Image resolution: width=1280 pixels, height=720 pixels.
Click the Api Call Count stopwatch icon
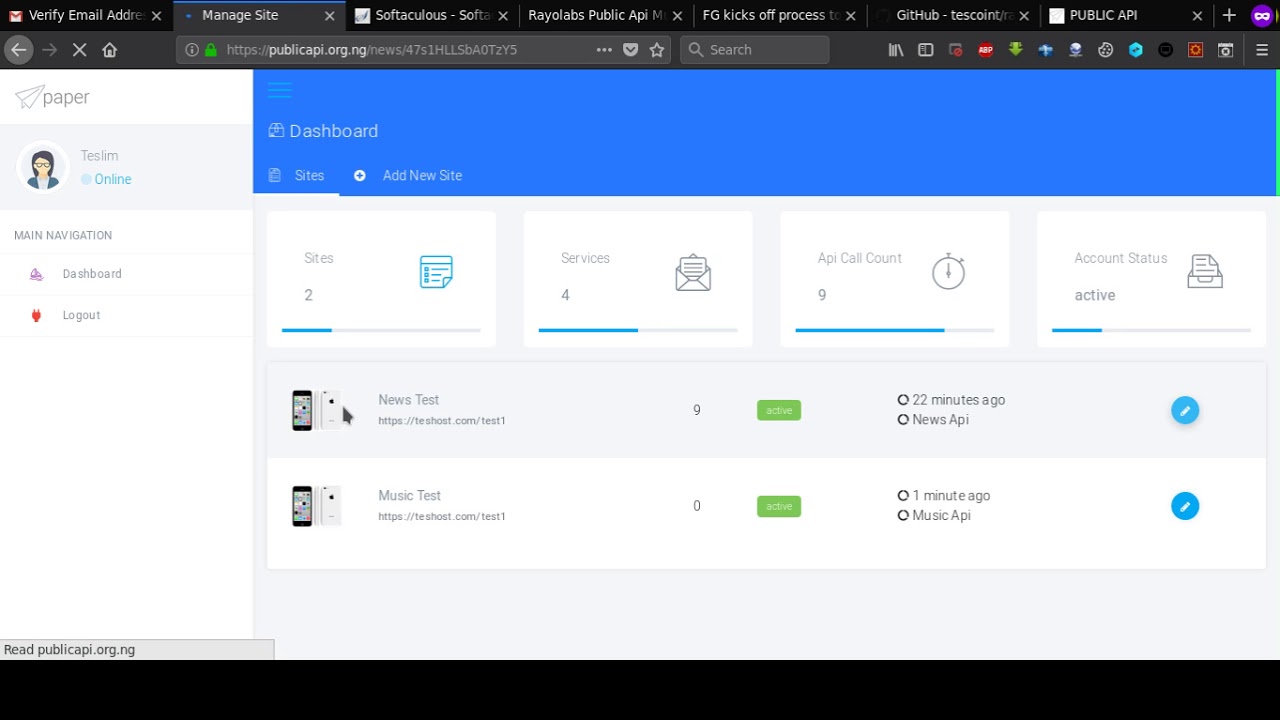click(x=948, y=271)
